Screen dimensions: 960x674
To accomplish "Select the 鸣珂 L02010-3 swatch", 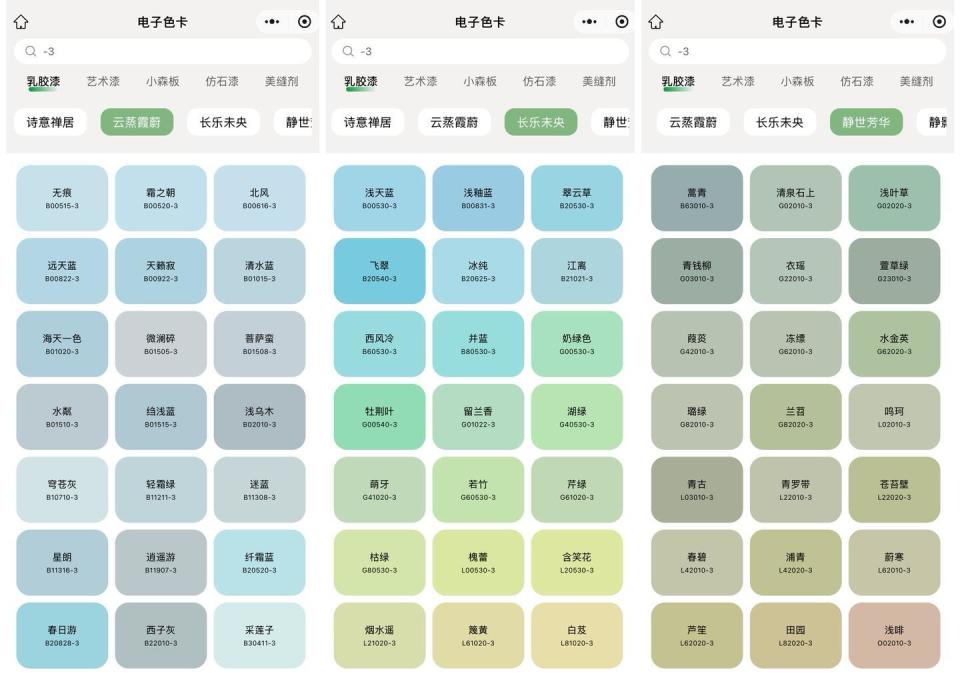I will (x=894, y=417).
